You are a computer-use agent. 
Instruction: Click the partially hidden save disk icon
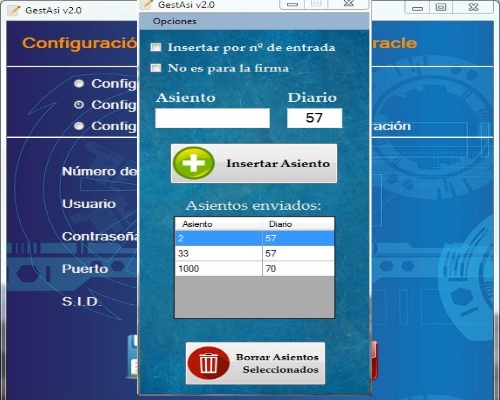click(x=132, y=357)
